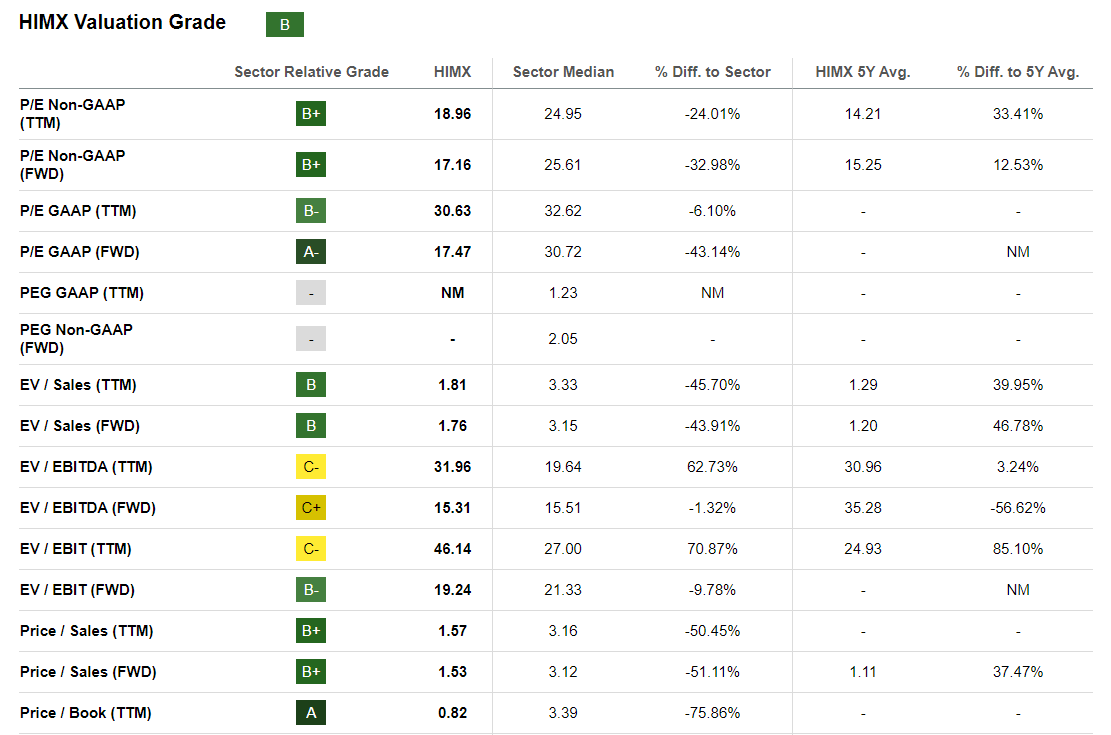Screen dimensions: 1111x735
Task: Click the B- grade badge for P/E GAAP (TTM)
Action: point(311,211)
